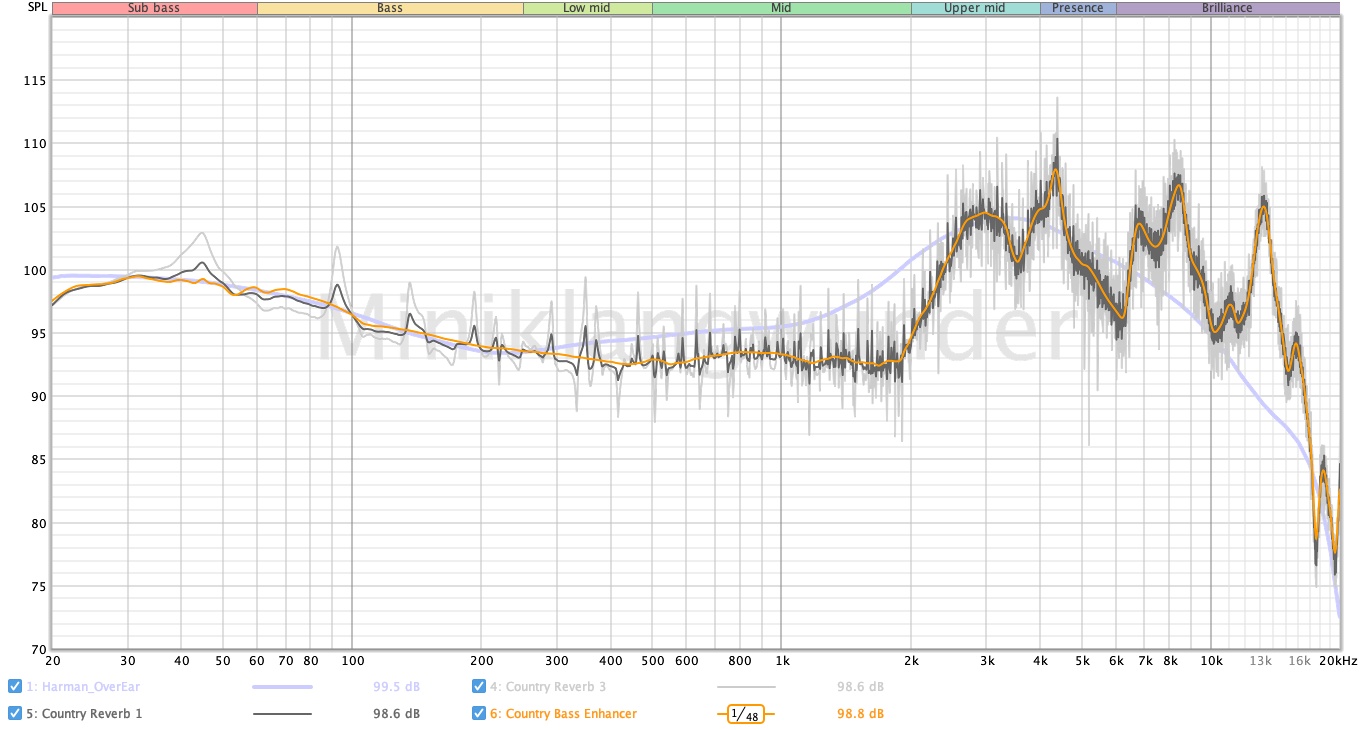Select the Upper mid band label

tap(975, 8)
